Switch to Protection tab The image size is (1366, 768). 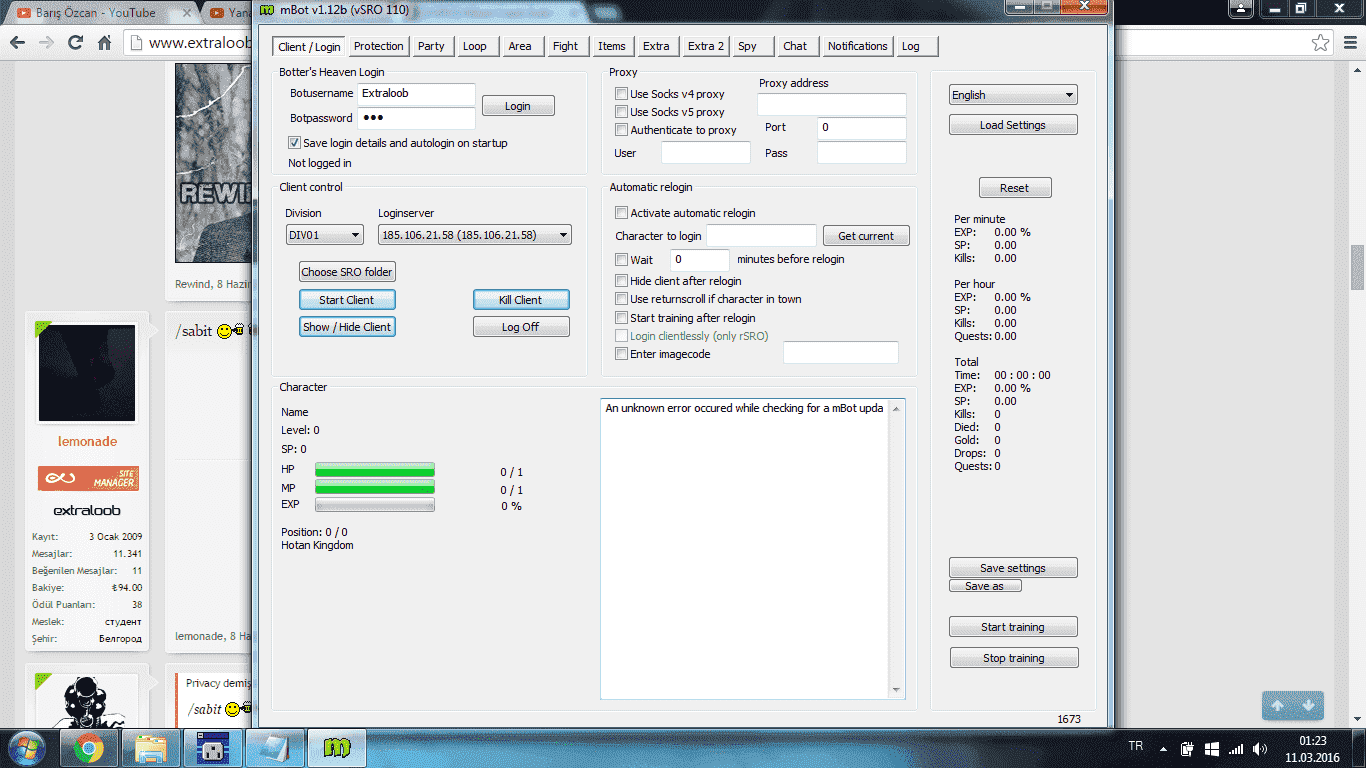click(x=379, y=46)
